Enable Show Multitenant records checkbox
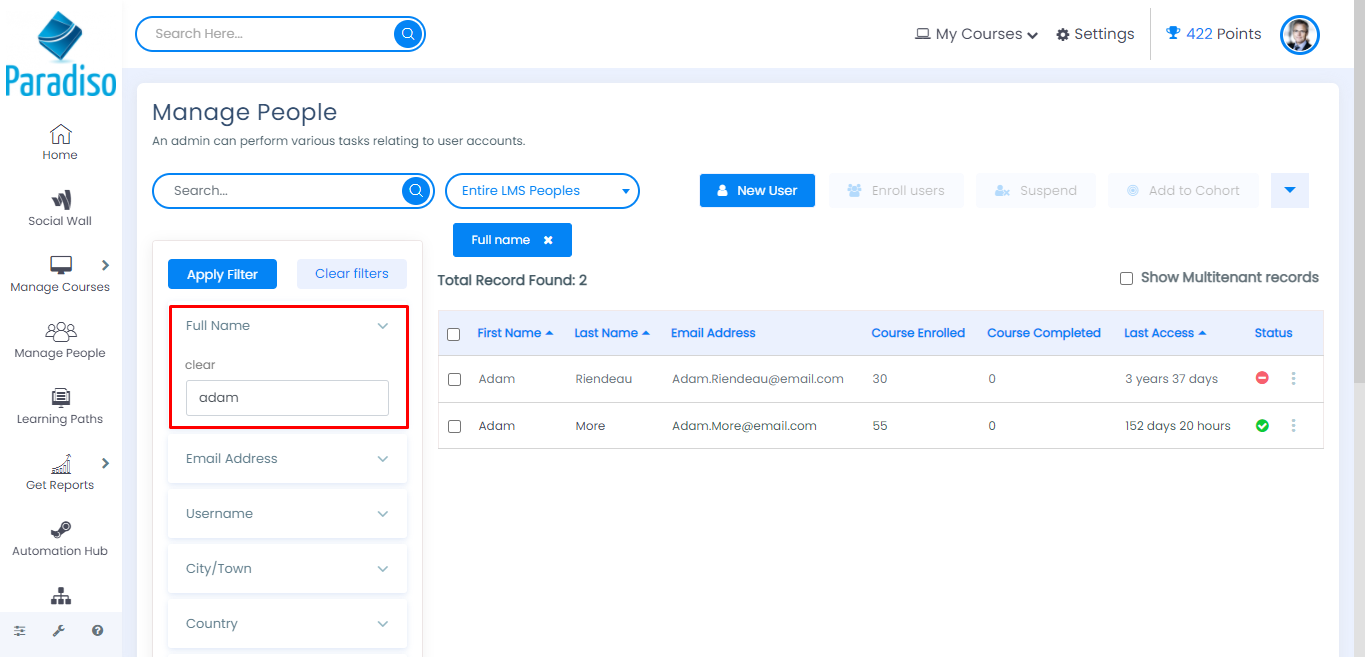The image size is (1365, 657). [1126, 278]
